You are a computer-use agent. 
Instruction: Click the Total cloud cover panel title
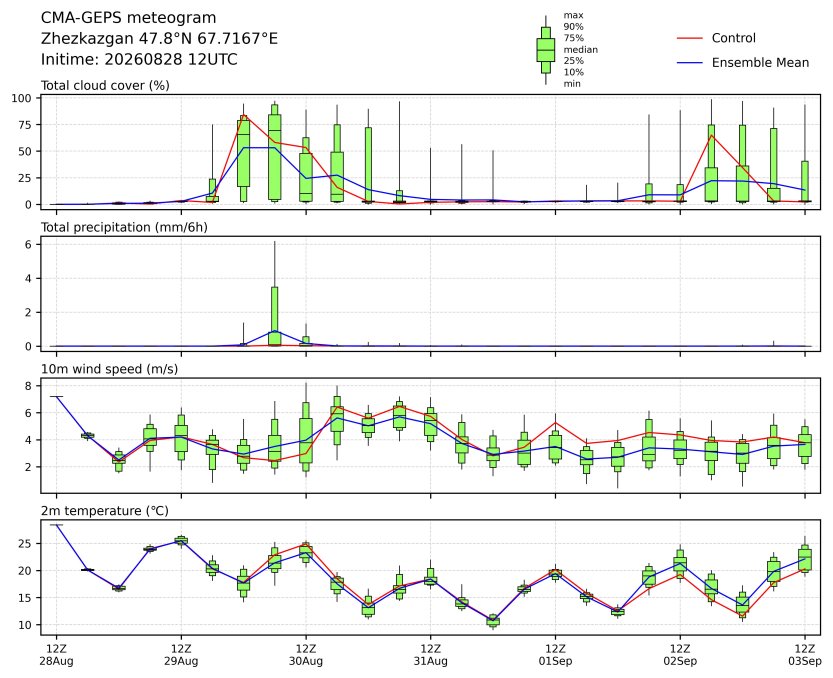click(x=105, y=86)
